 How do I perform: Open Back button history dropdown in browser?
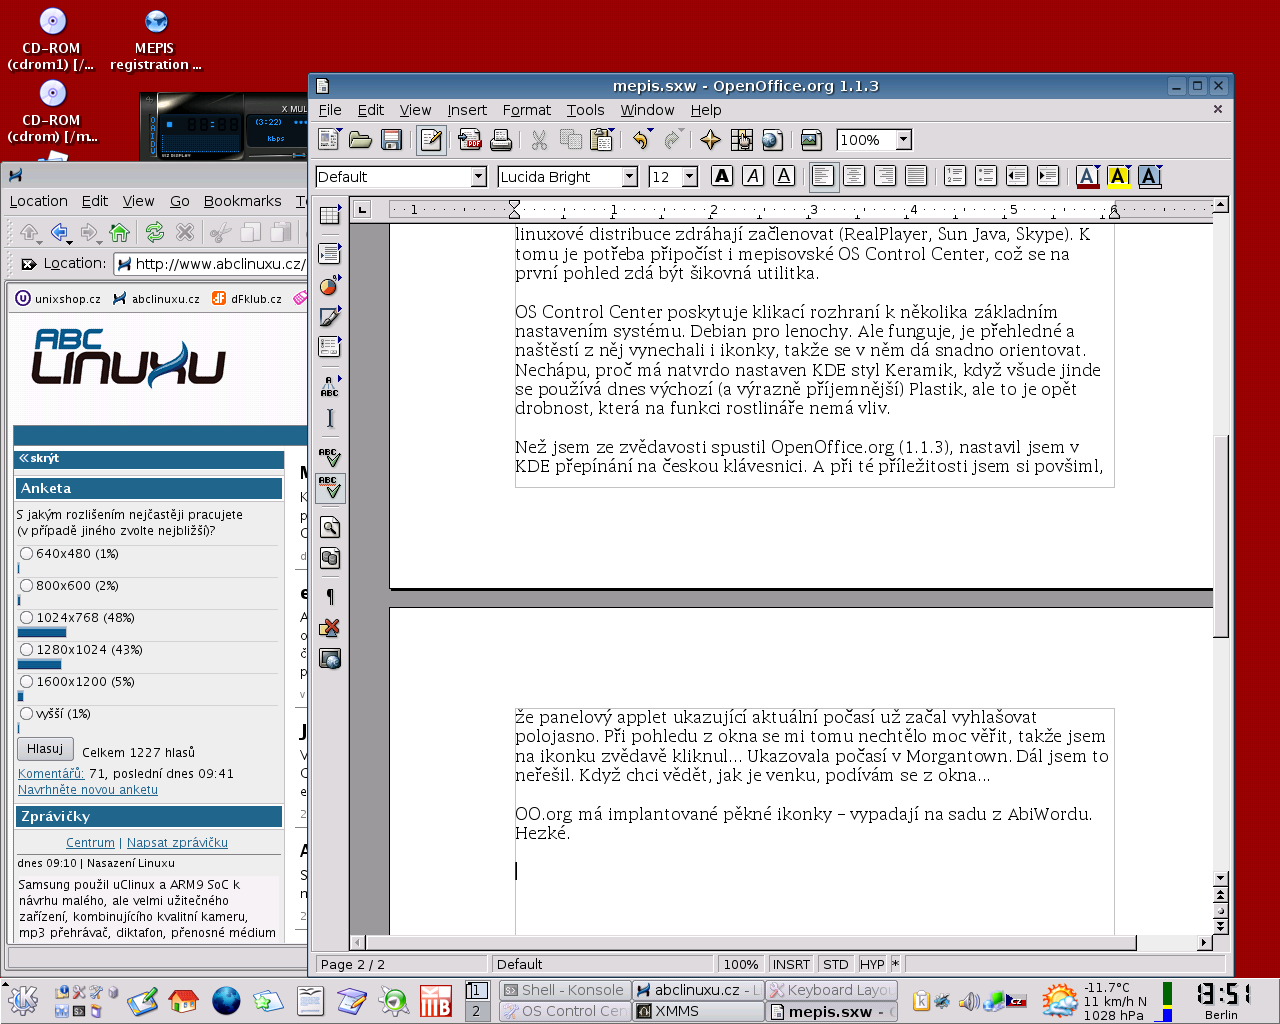[x=70, y=240]
